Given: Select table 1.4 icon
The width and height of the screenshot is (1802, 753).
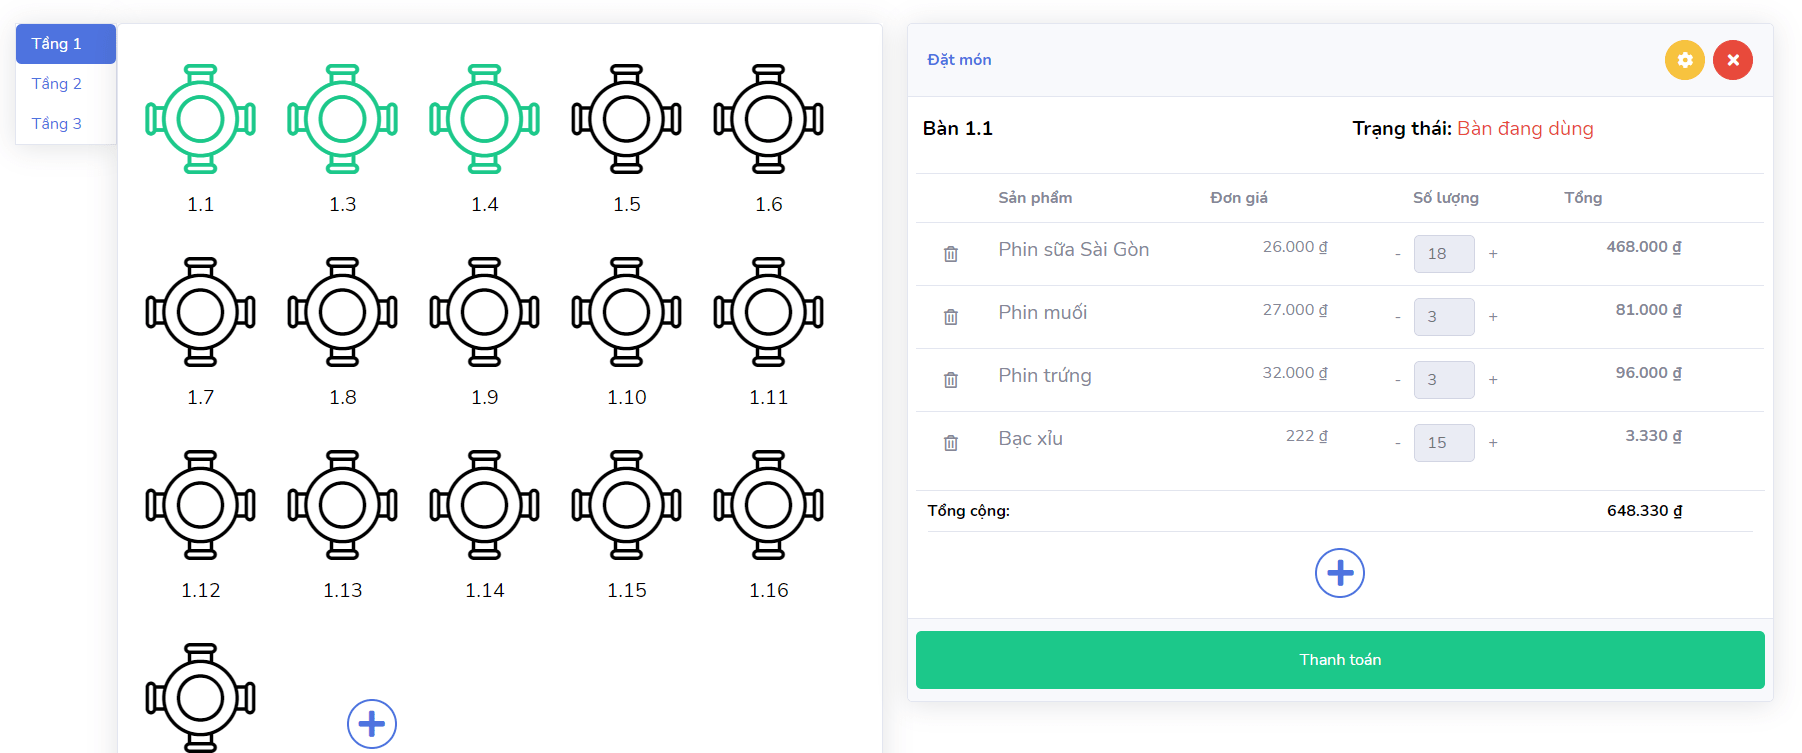Looking at the screenshot, I should 484,119.
